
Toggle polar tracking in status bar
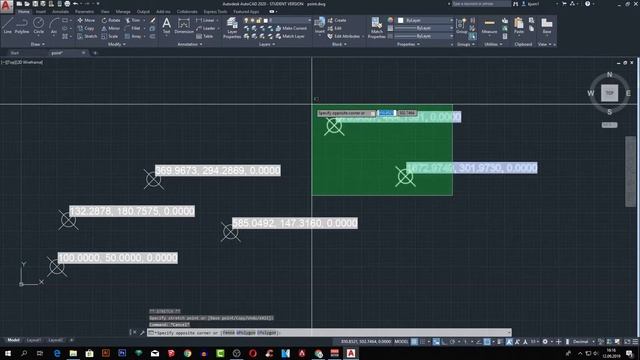(x=453, y=342)
